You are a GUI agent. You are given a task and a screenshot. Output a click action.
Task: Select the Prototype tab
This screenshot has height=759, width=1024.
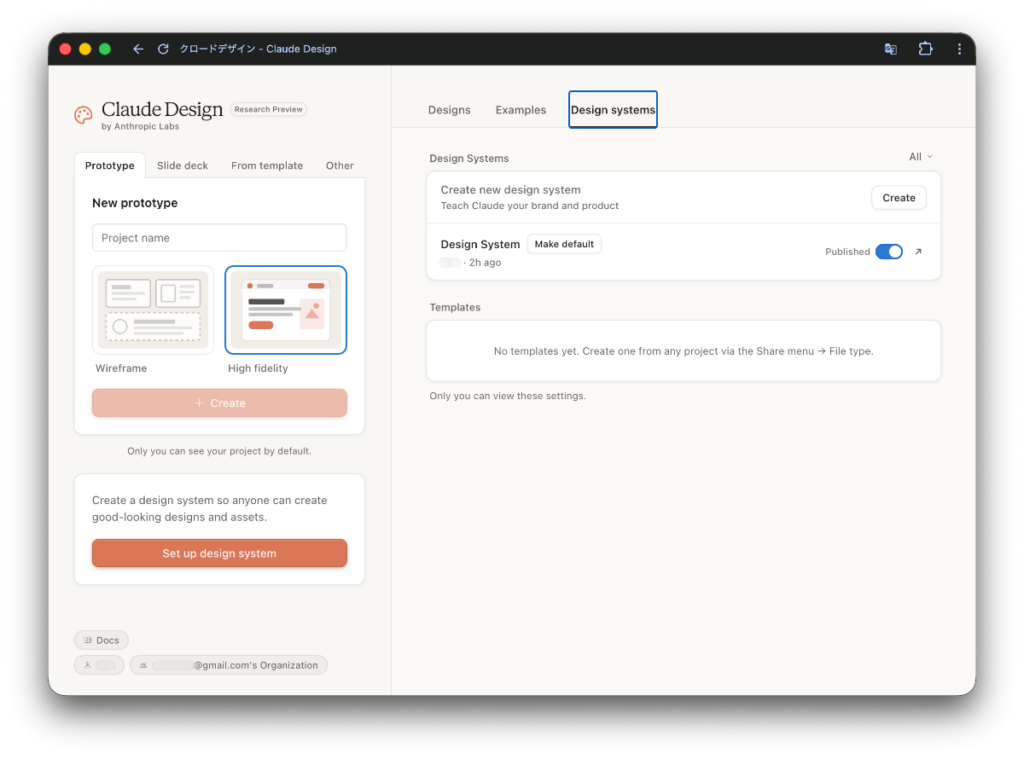(110, 165)
